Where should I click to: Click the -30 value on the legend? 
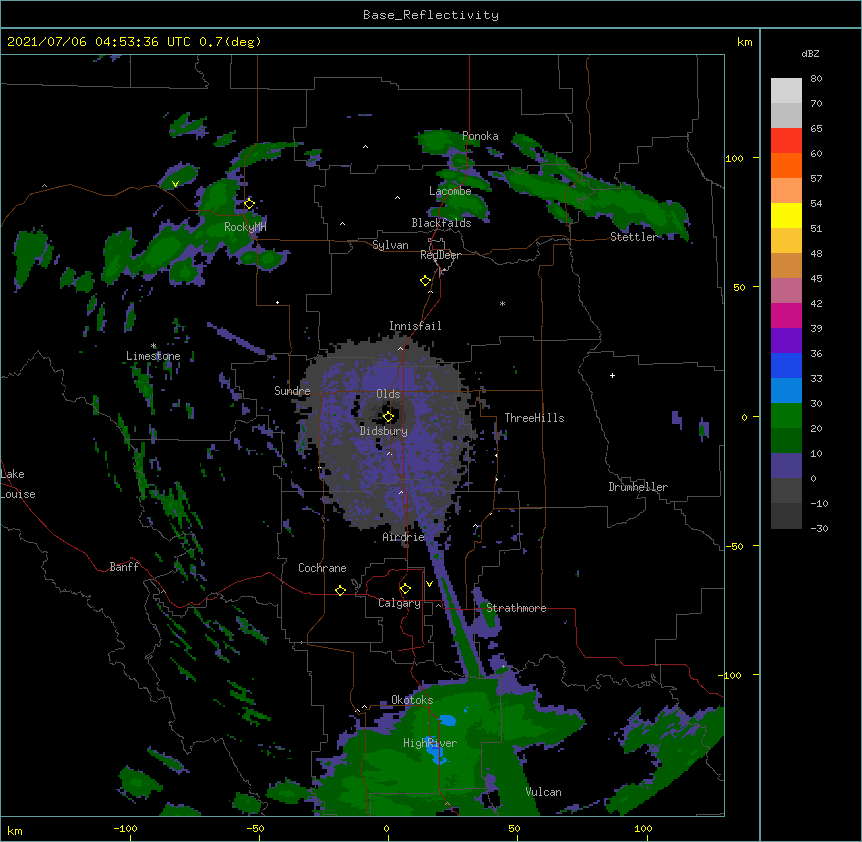[x=819, y=528]
